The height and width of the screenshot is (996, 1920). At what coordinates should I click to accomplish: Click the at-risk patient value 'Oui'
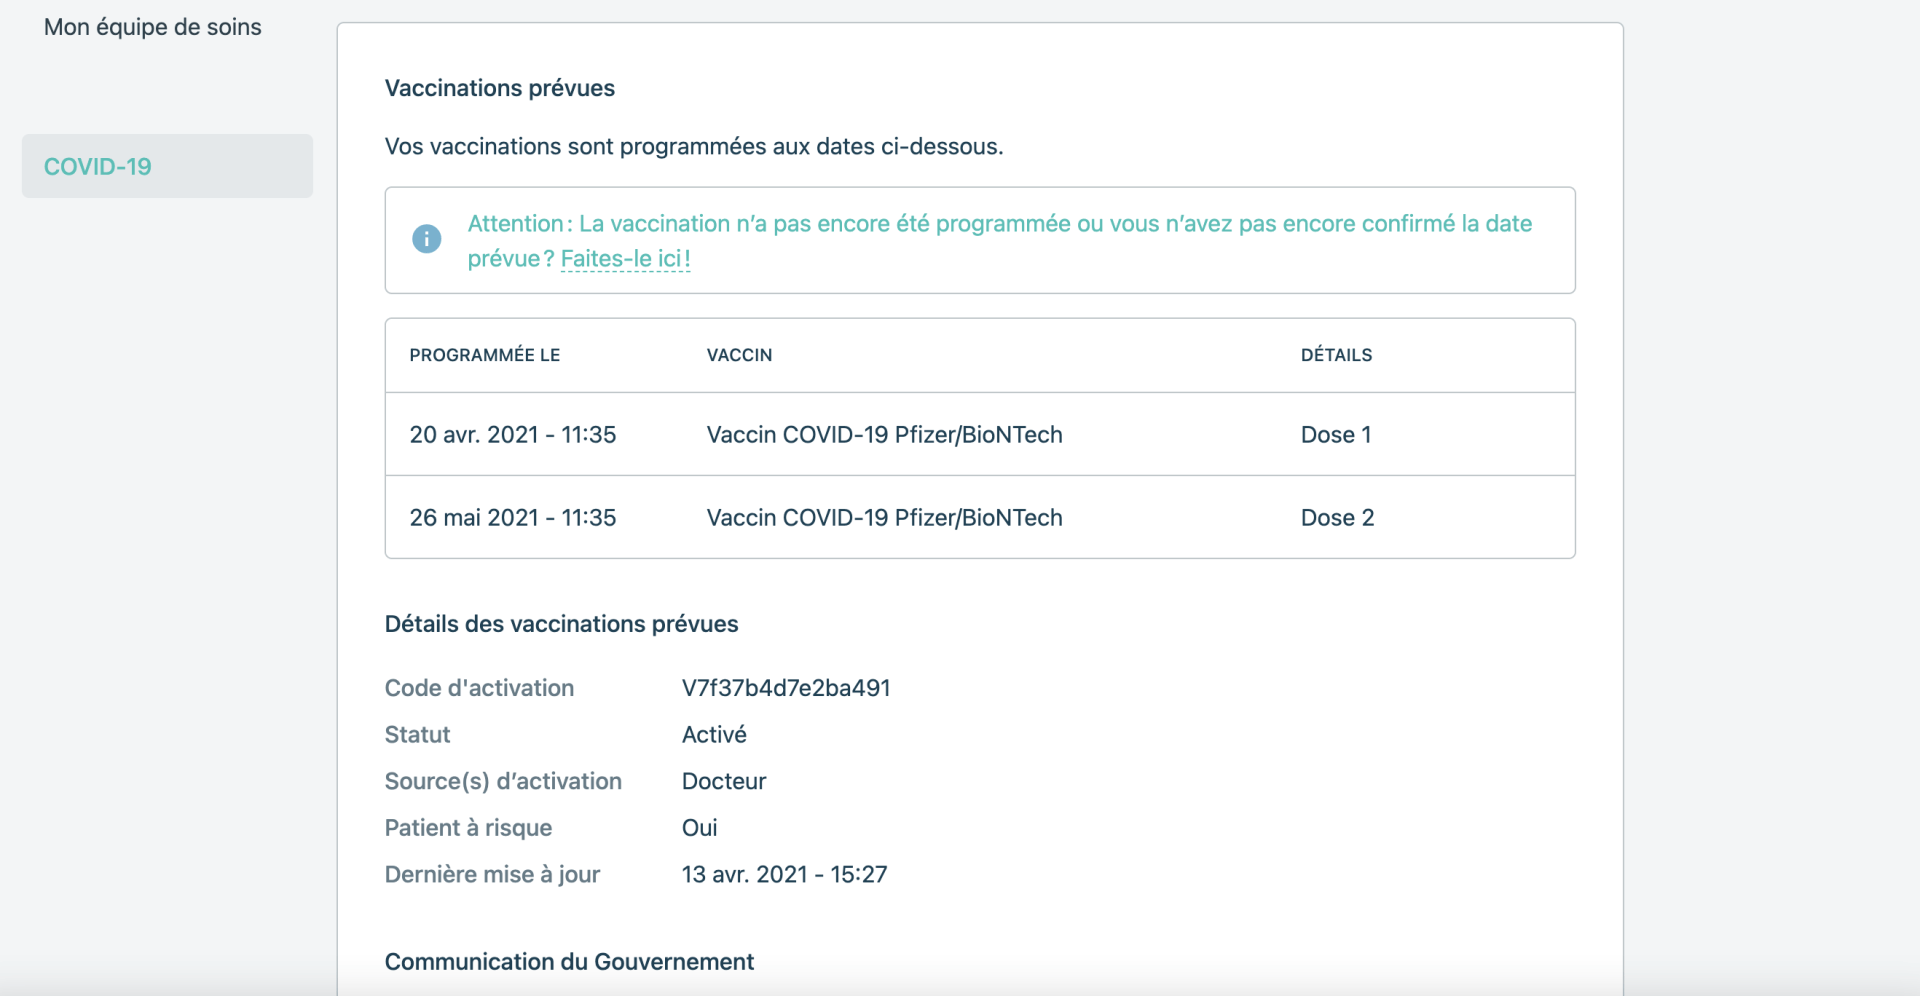[700, 828]
